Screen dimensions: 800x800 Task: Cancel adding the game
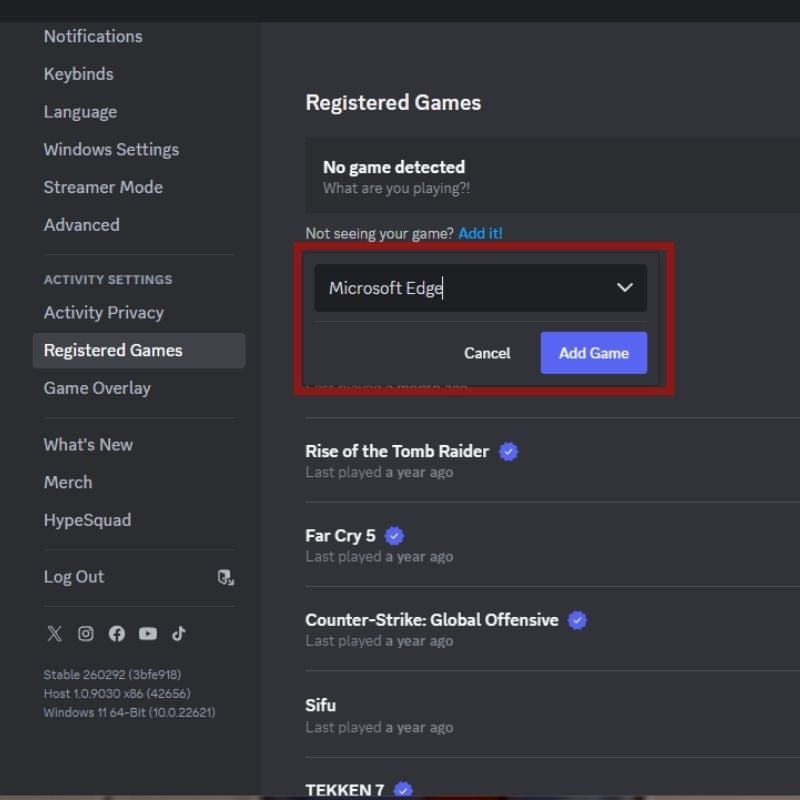tap(487, 353)
